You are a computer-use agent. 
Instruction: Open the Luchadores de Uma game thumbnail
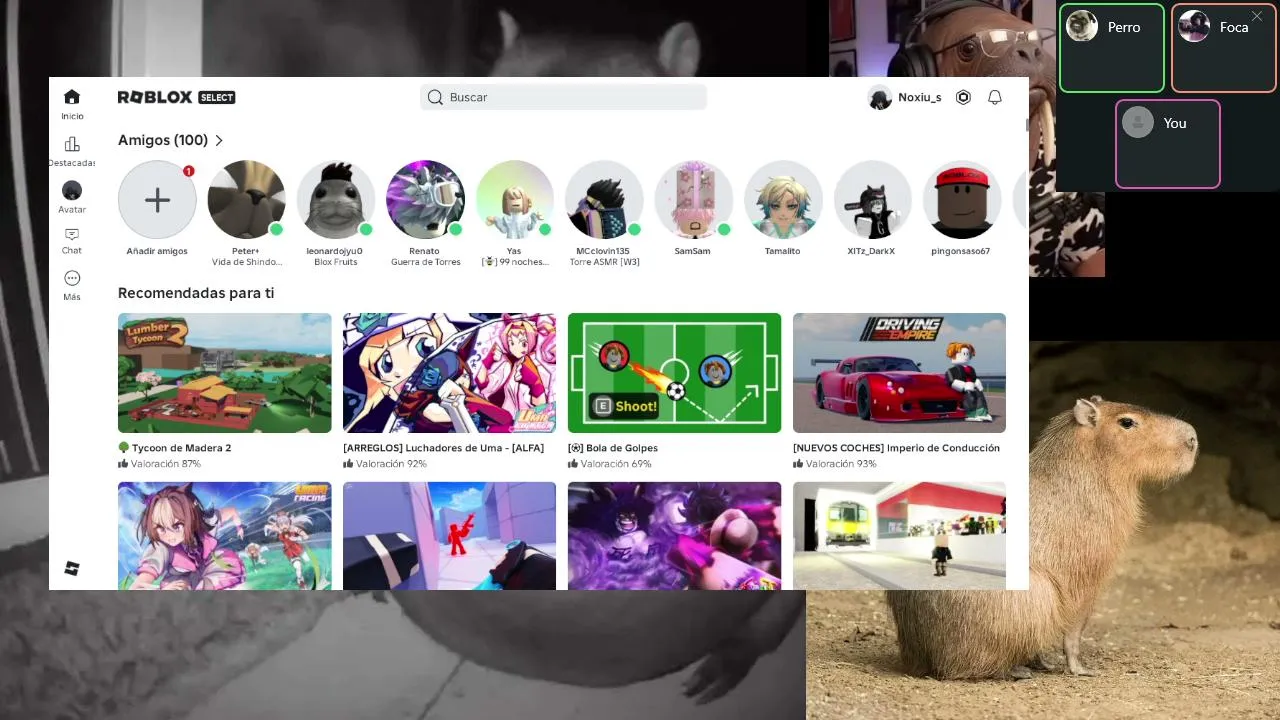pyautogui.click(x=450, y=373)
